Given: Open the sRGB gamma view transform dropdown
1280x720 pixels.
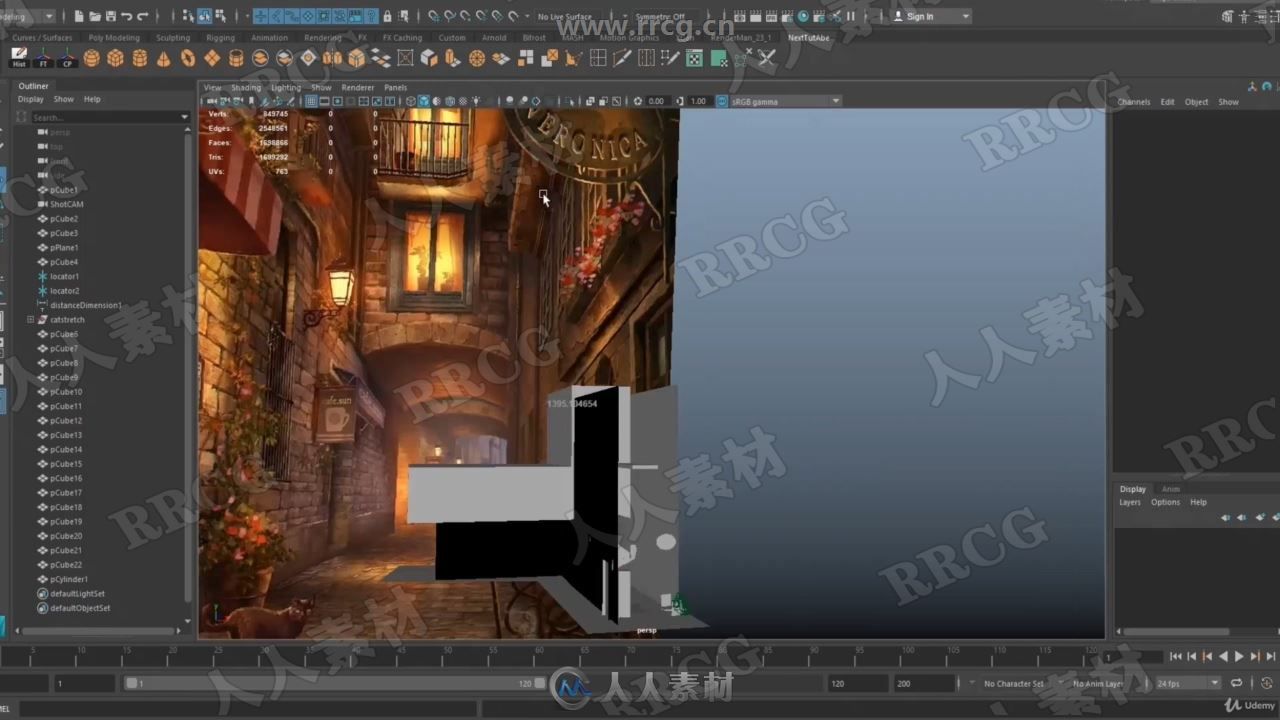Looking at the screenshot, I should pyautogui.click(x=786, y=101).
